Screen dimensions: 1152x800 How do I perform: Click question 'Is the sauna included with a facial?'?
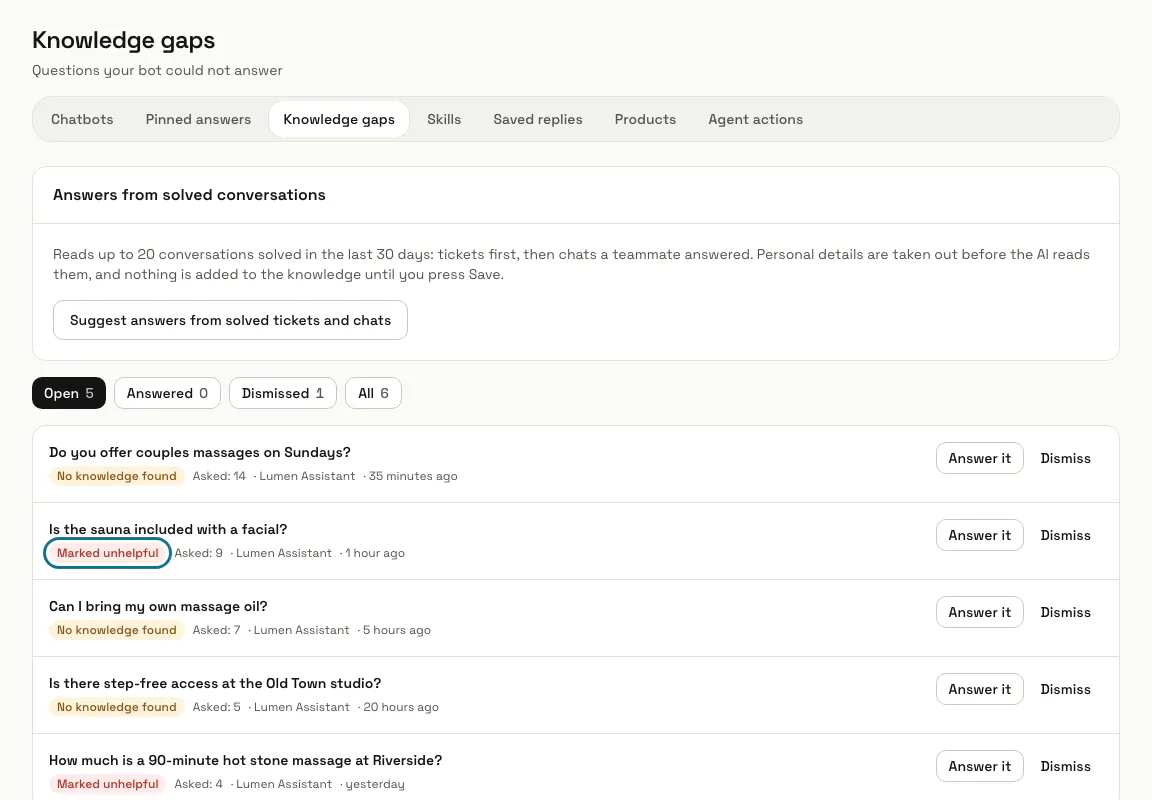pos(168,530)
